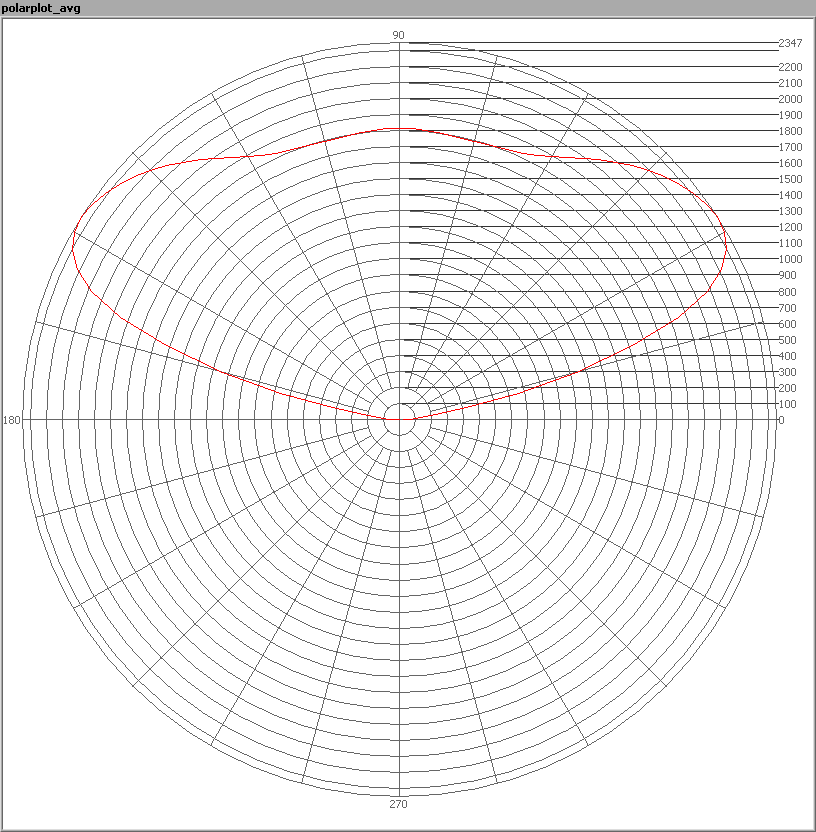
Task: Click the red curve's peak below 90 label
Action: point(399,129)
